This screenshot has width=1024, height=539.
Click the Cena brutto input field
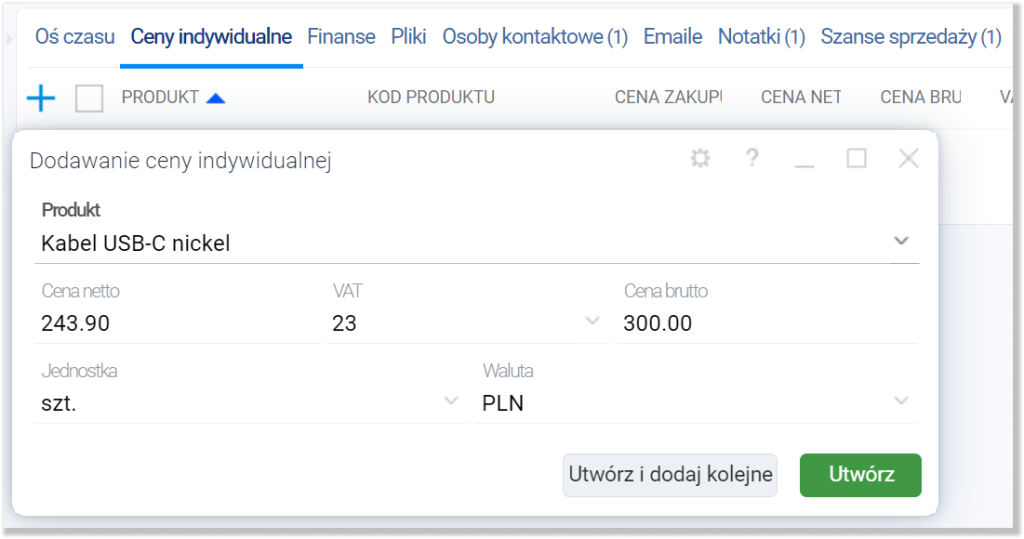pyautogui.click(x=765, y=323)
